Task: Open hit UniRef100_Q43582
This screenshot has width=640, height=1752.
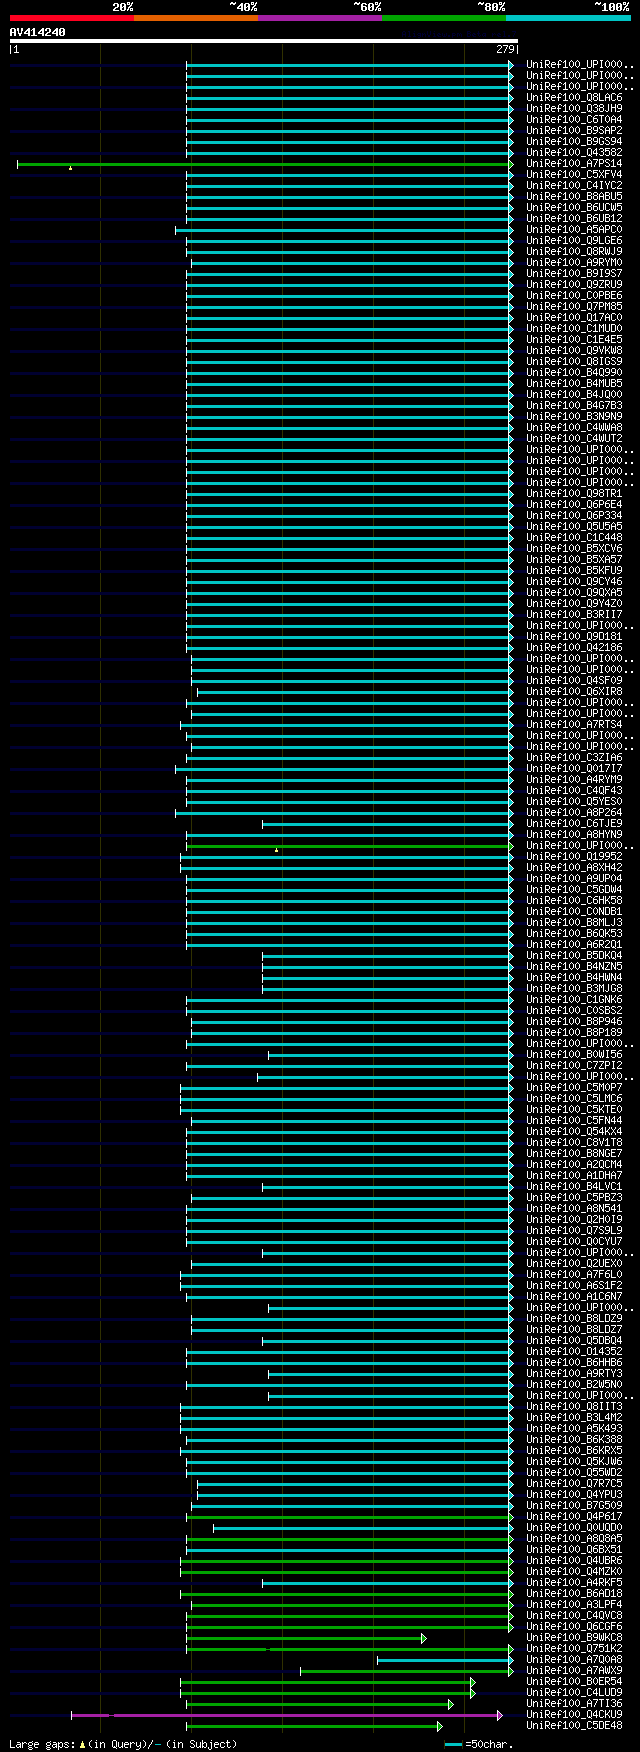Action: [574, 153]
